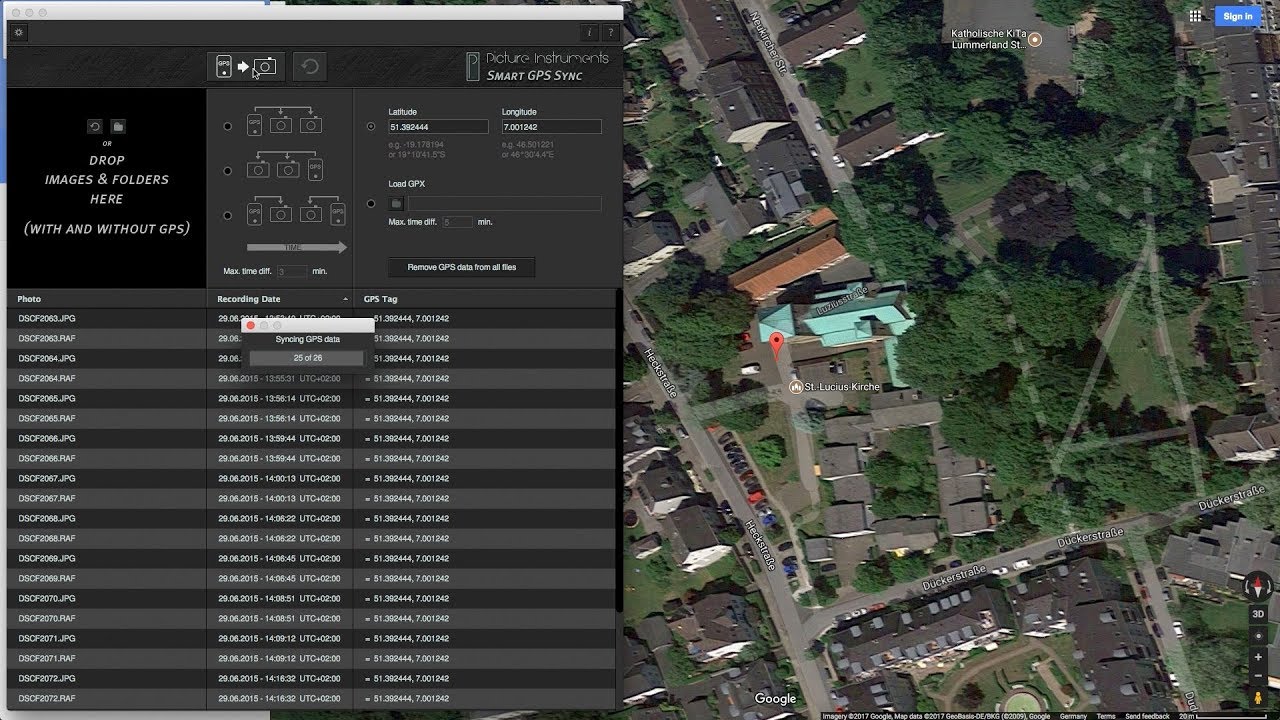Reset map orientation with the compass
Viewport: 1280px width, 720px height.
[x=1258, y=587]
